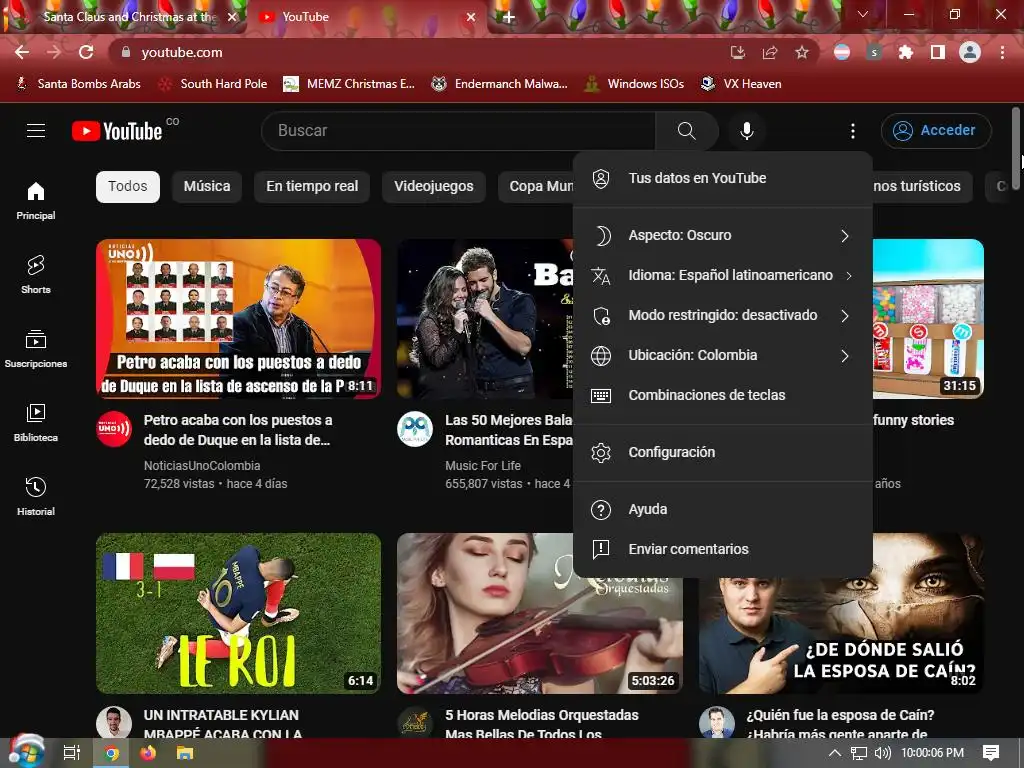This screenshot has width=1024, height=768.
Task: Open Ayuda from the menu
Action: pyautogui.click(x=723, y=509)
